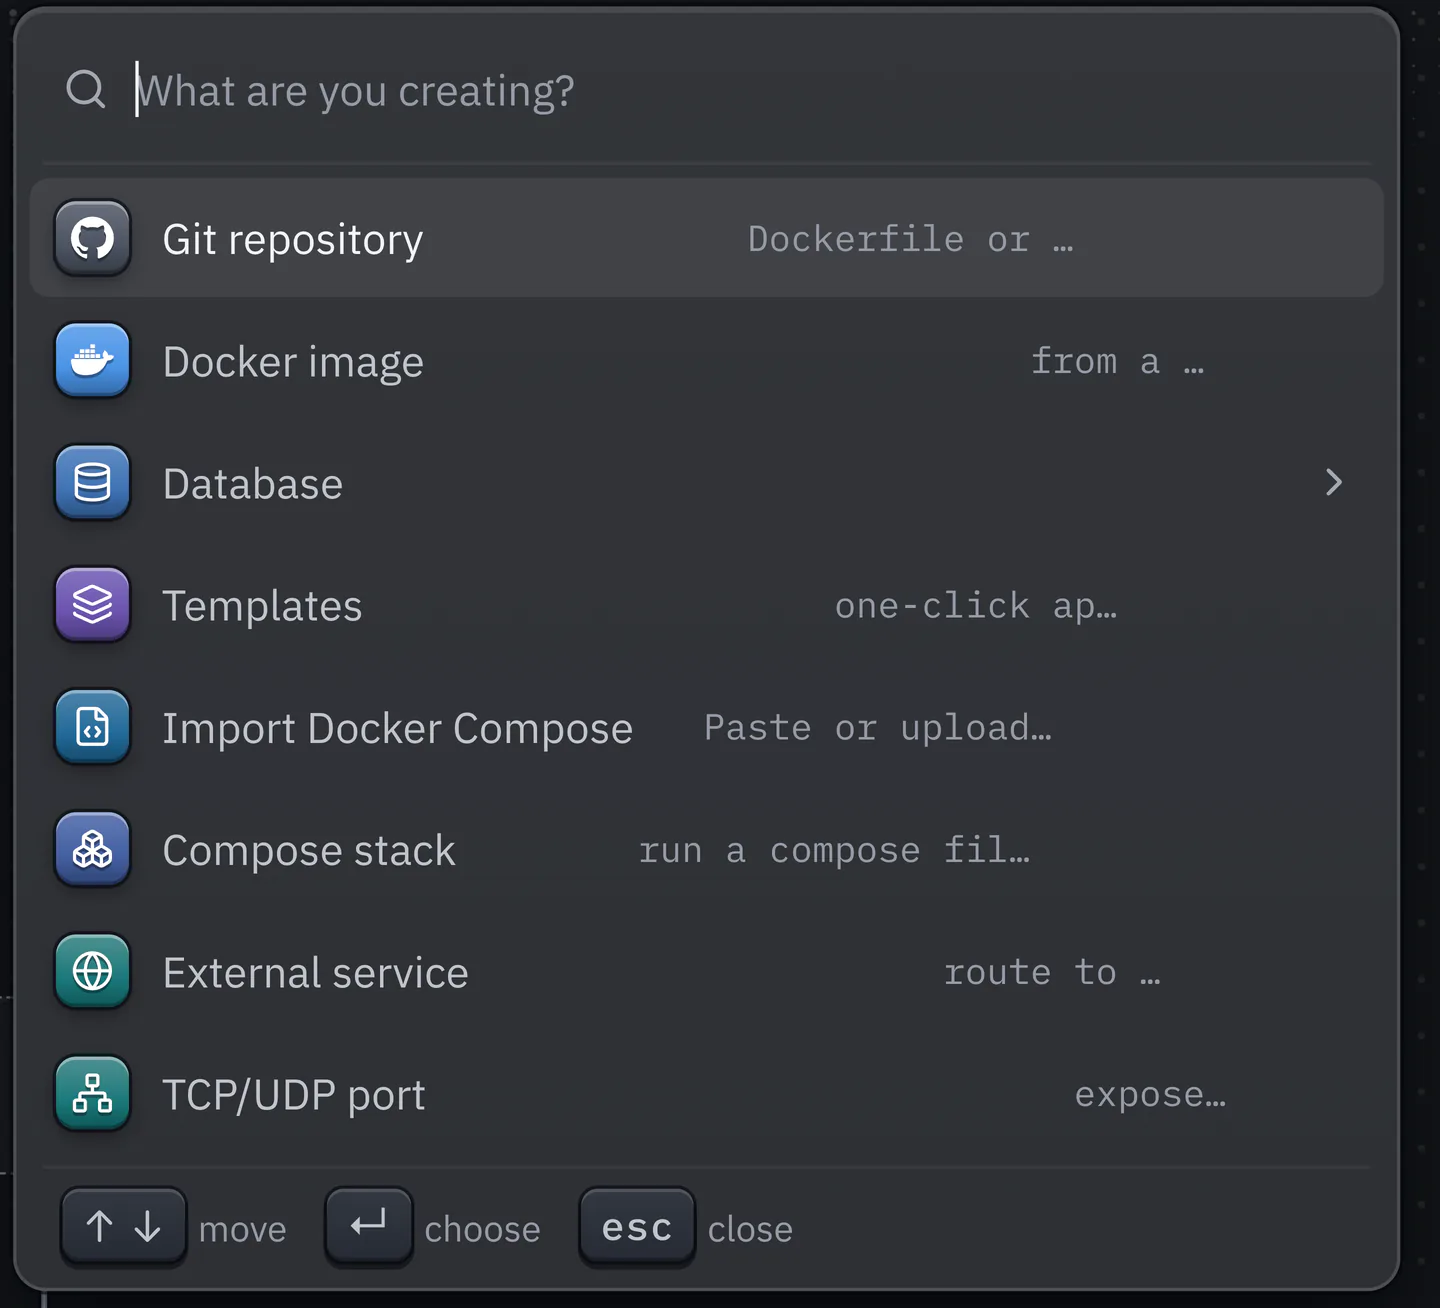Select the External service option

click(706, 972)
